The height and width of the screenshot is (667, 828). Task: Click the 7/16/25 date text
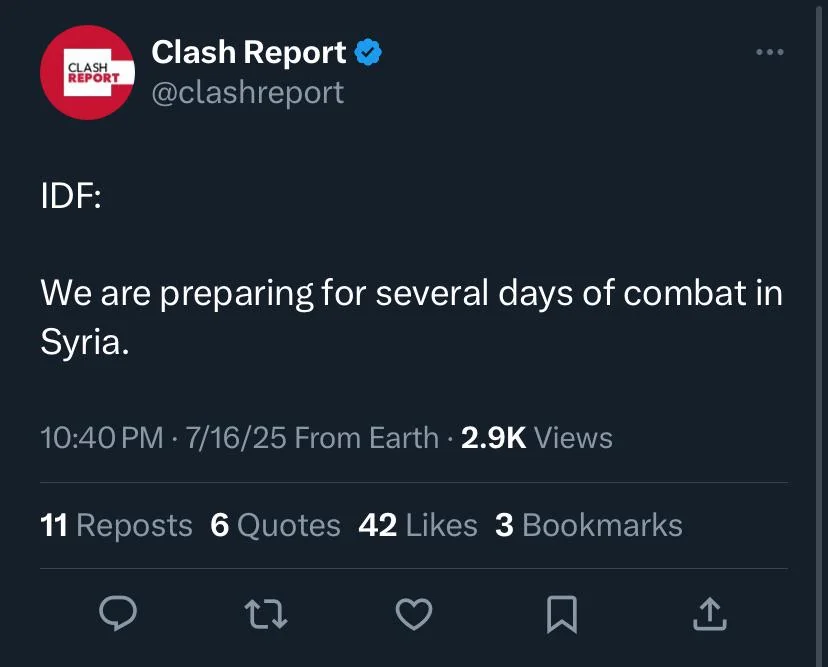[x=236, y=438]
